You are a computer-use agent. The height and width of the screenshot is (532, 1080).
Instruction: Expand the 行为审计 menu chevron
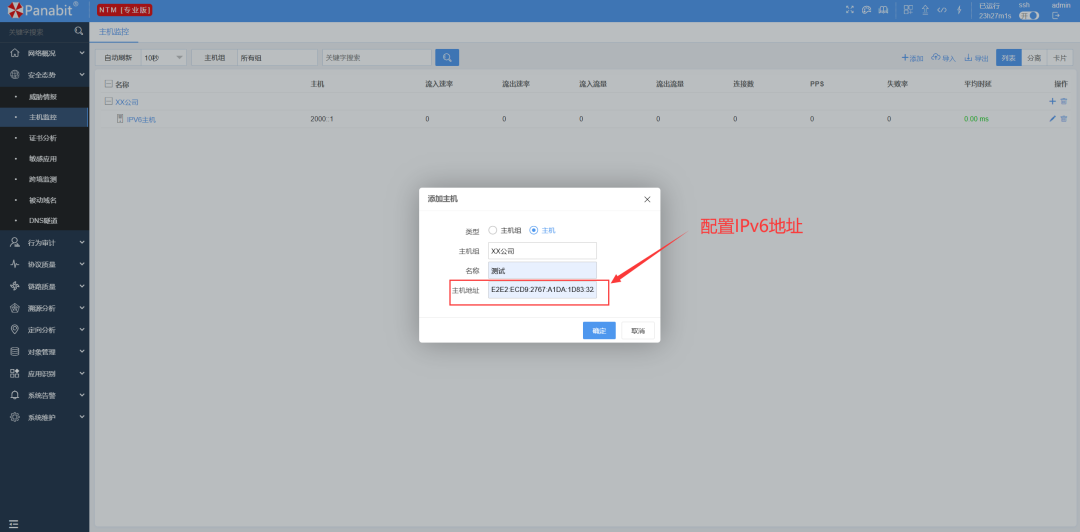(82, 242)
